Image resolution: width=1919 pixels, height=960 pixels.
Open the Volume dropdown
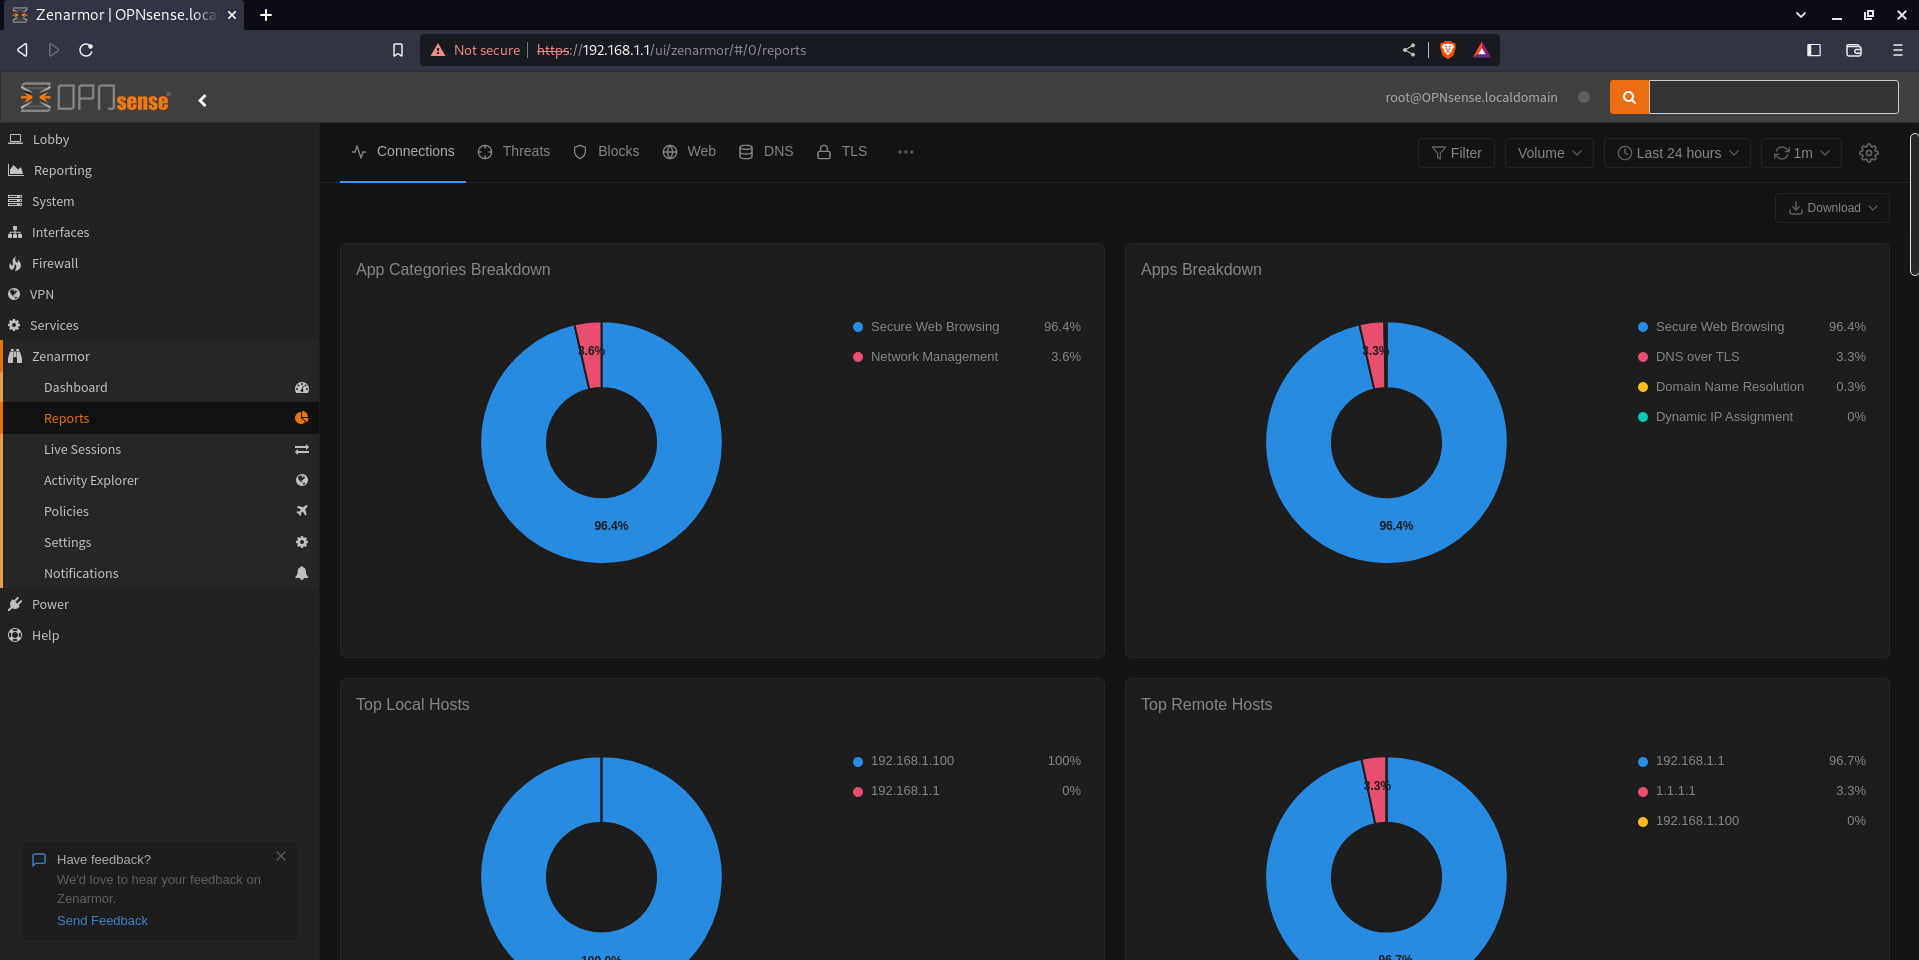pos(1549,153)
